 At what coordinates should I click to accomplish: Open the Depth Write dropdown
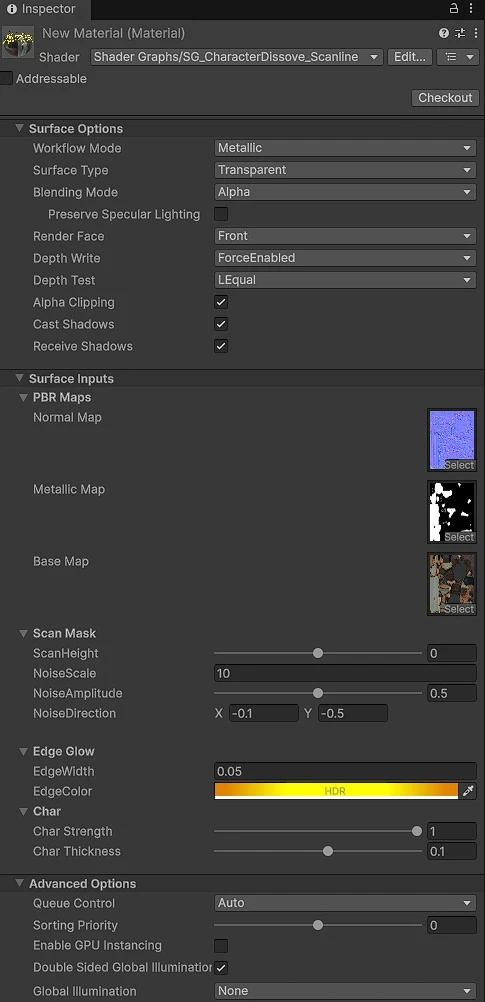[345, 258]
